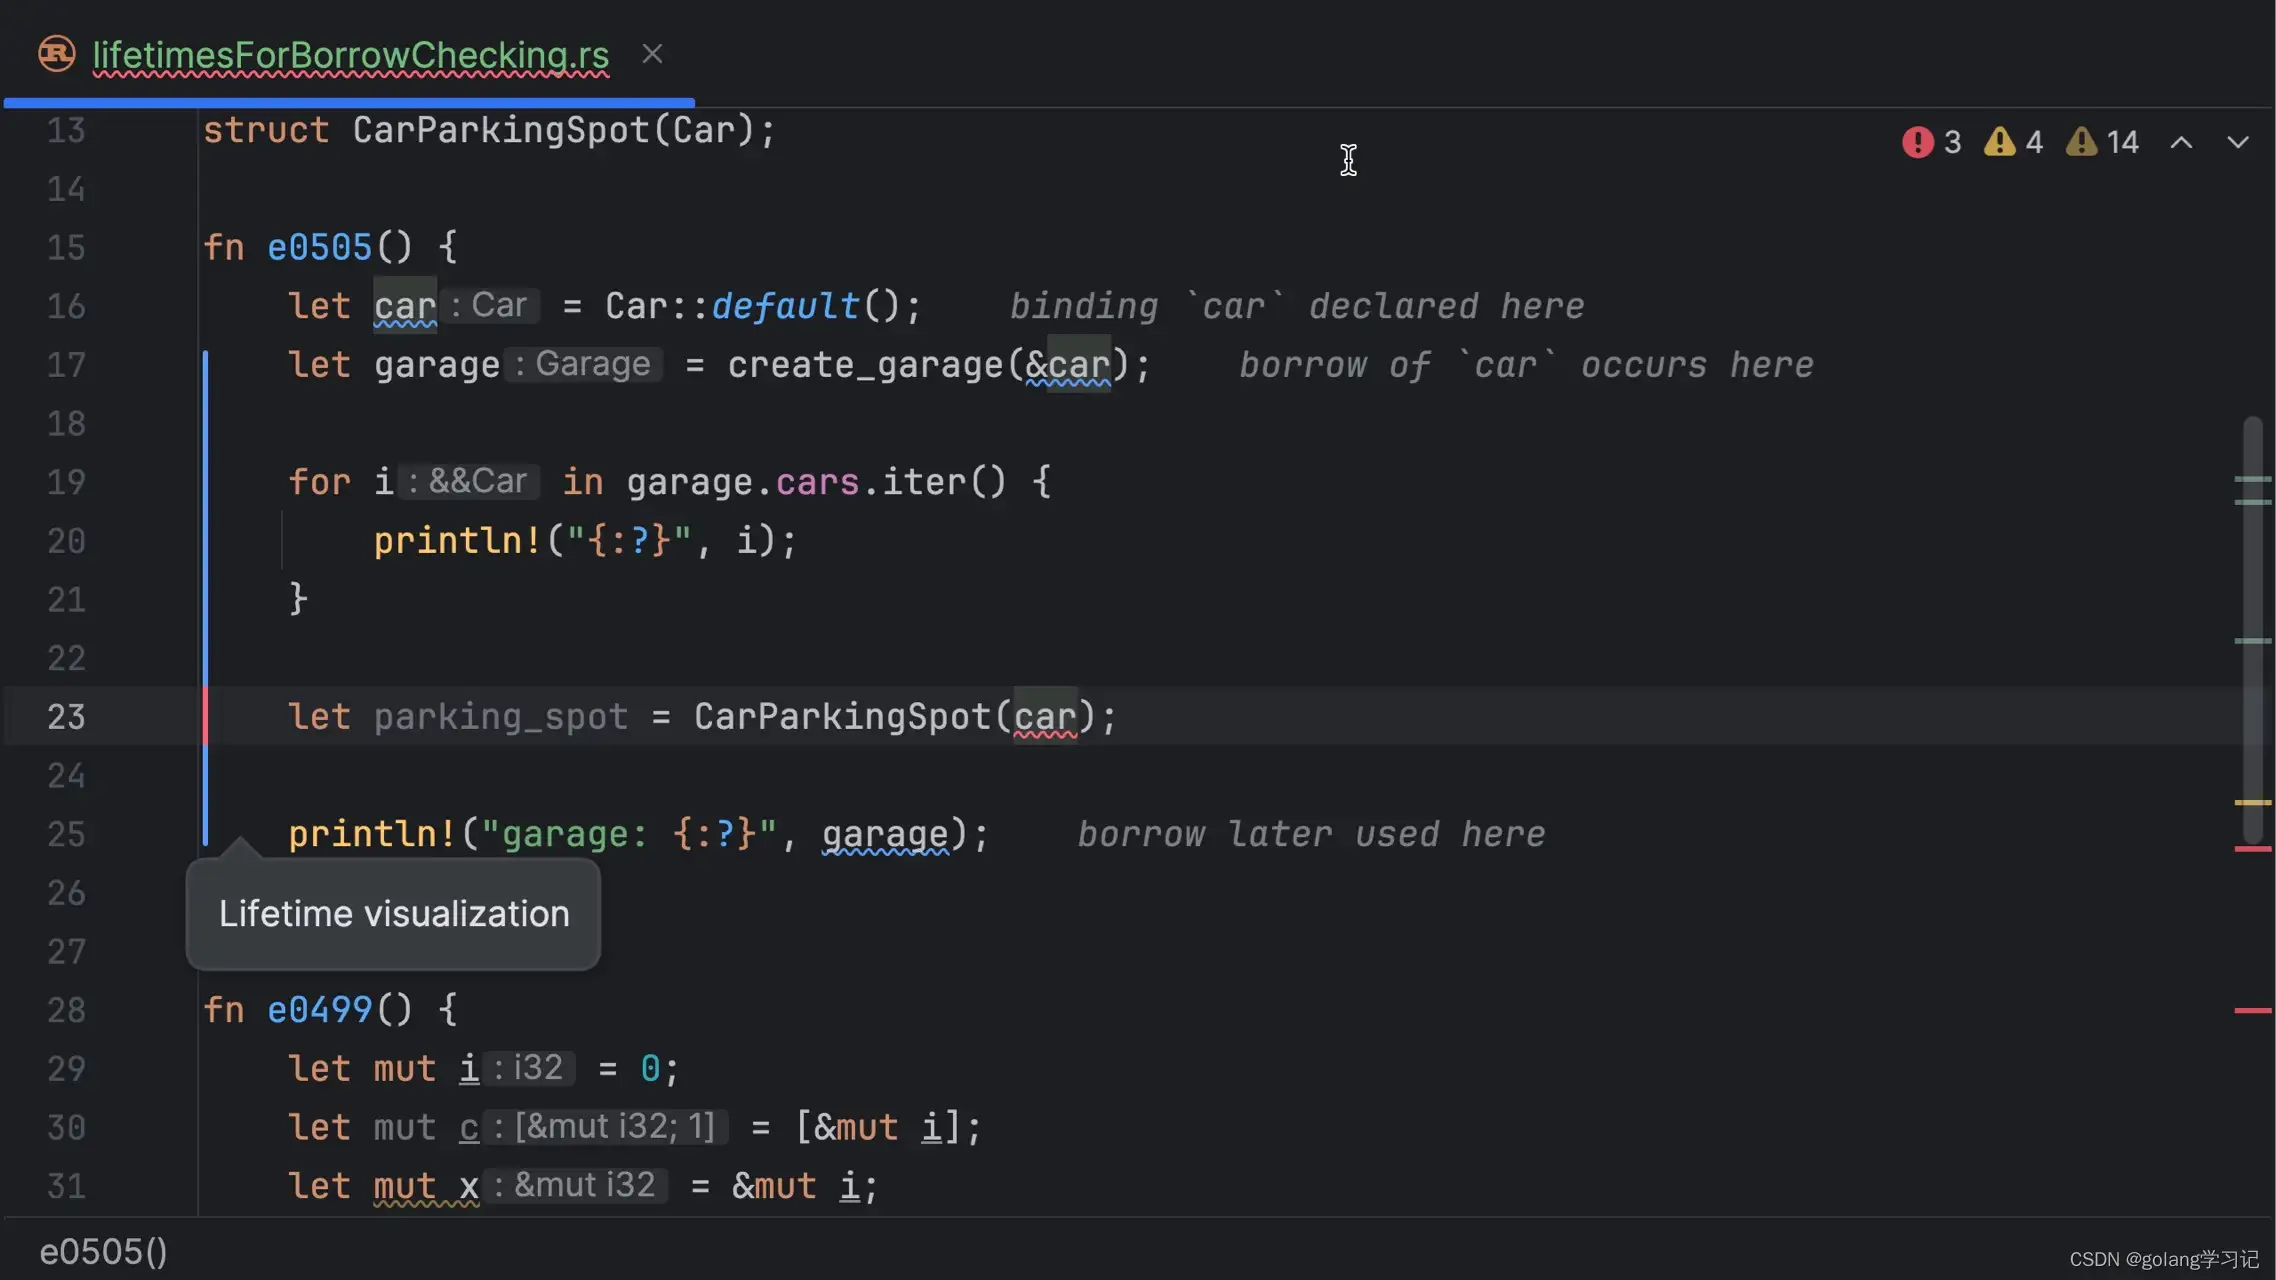This screenshot has height=1280, width=2276.
Task: Click the red errors indicator showing 3
Action: pyautogui.click(x=1932, y=142)
